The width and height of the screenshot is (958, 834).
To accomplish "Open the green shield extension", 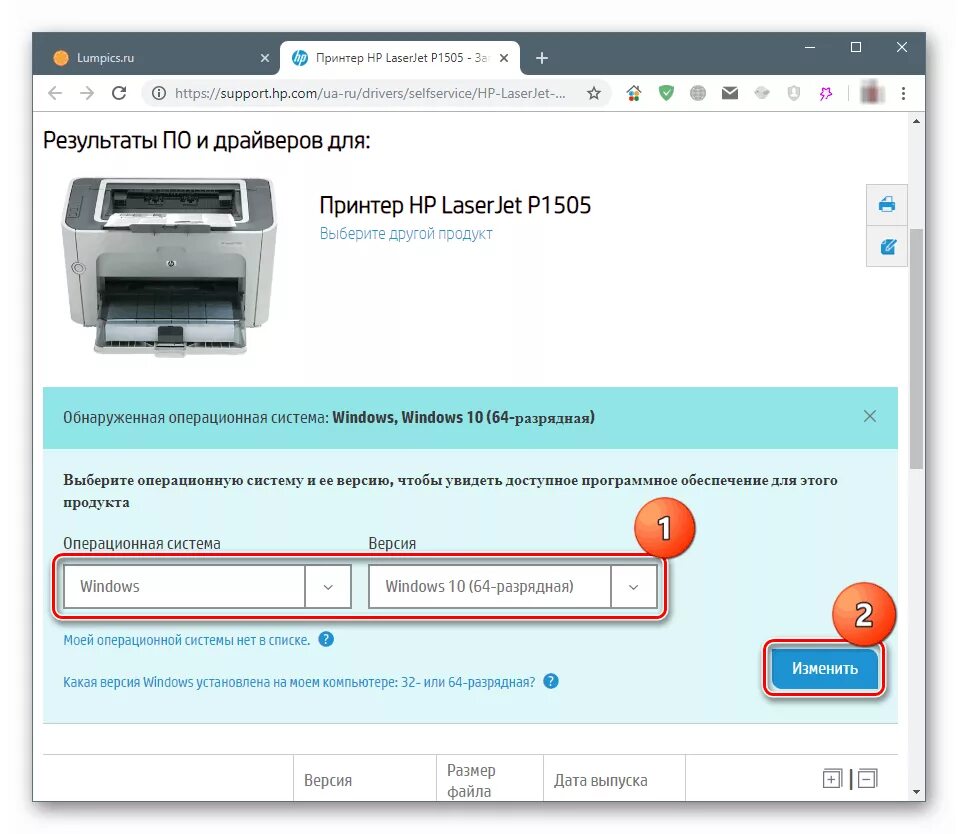I will coord(666,93).
